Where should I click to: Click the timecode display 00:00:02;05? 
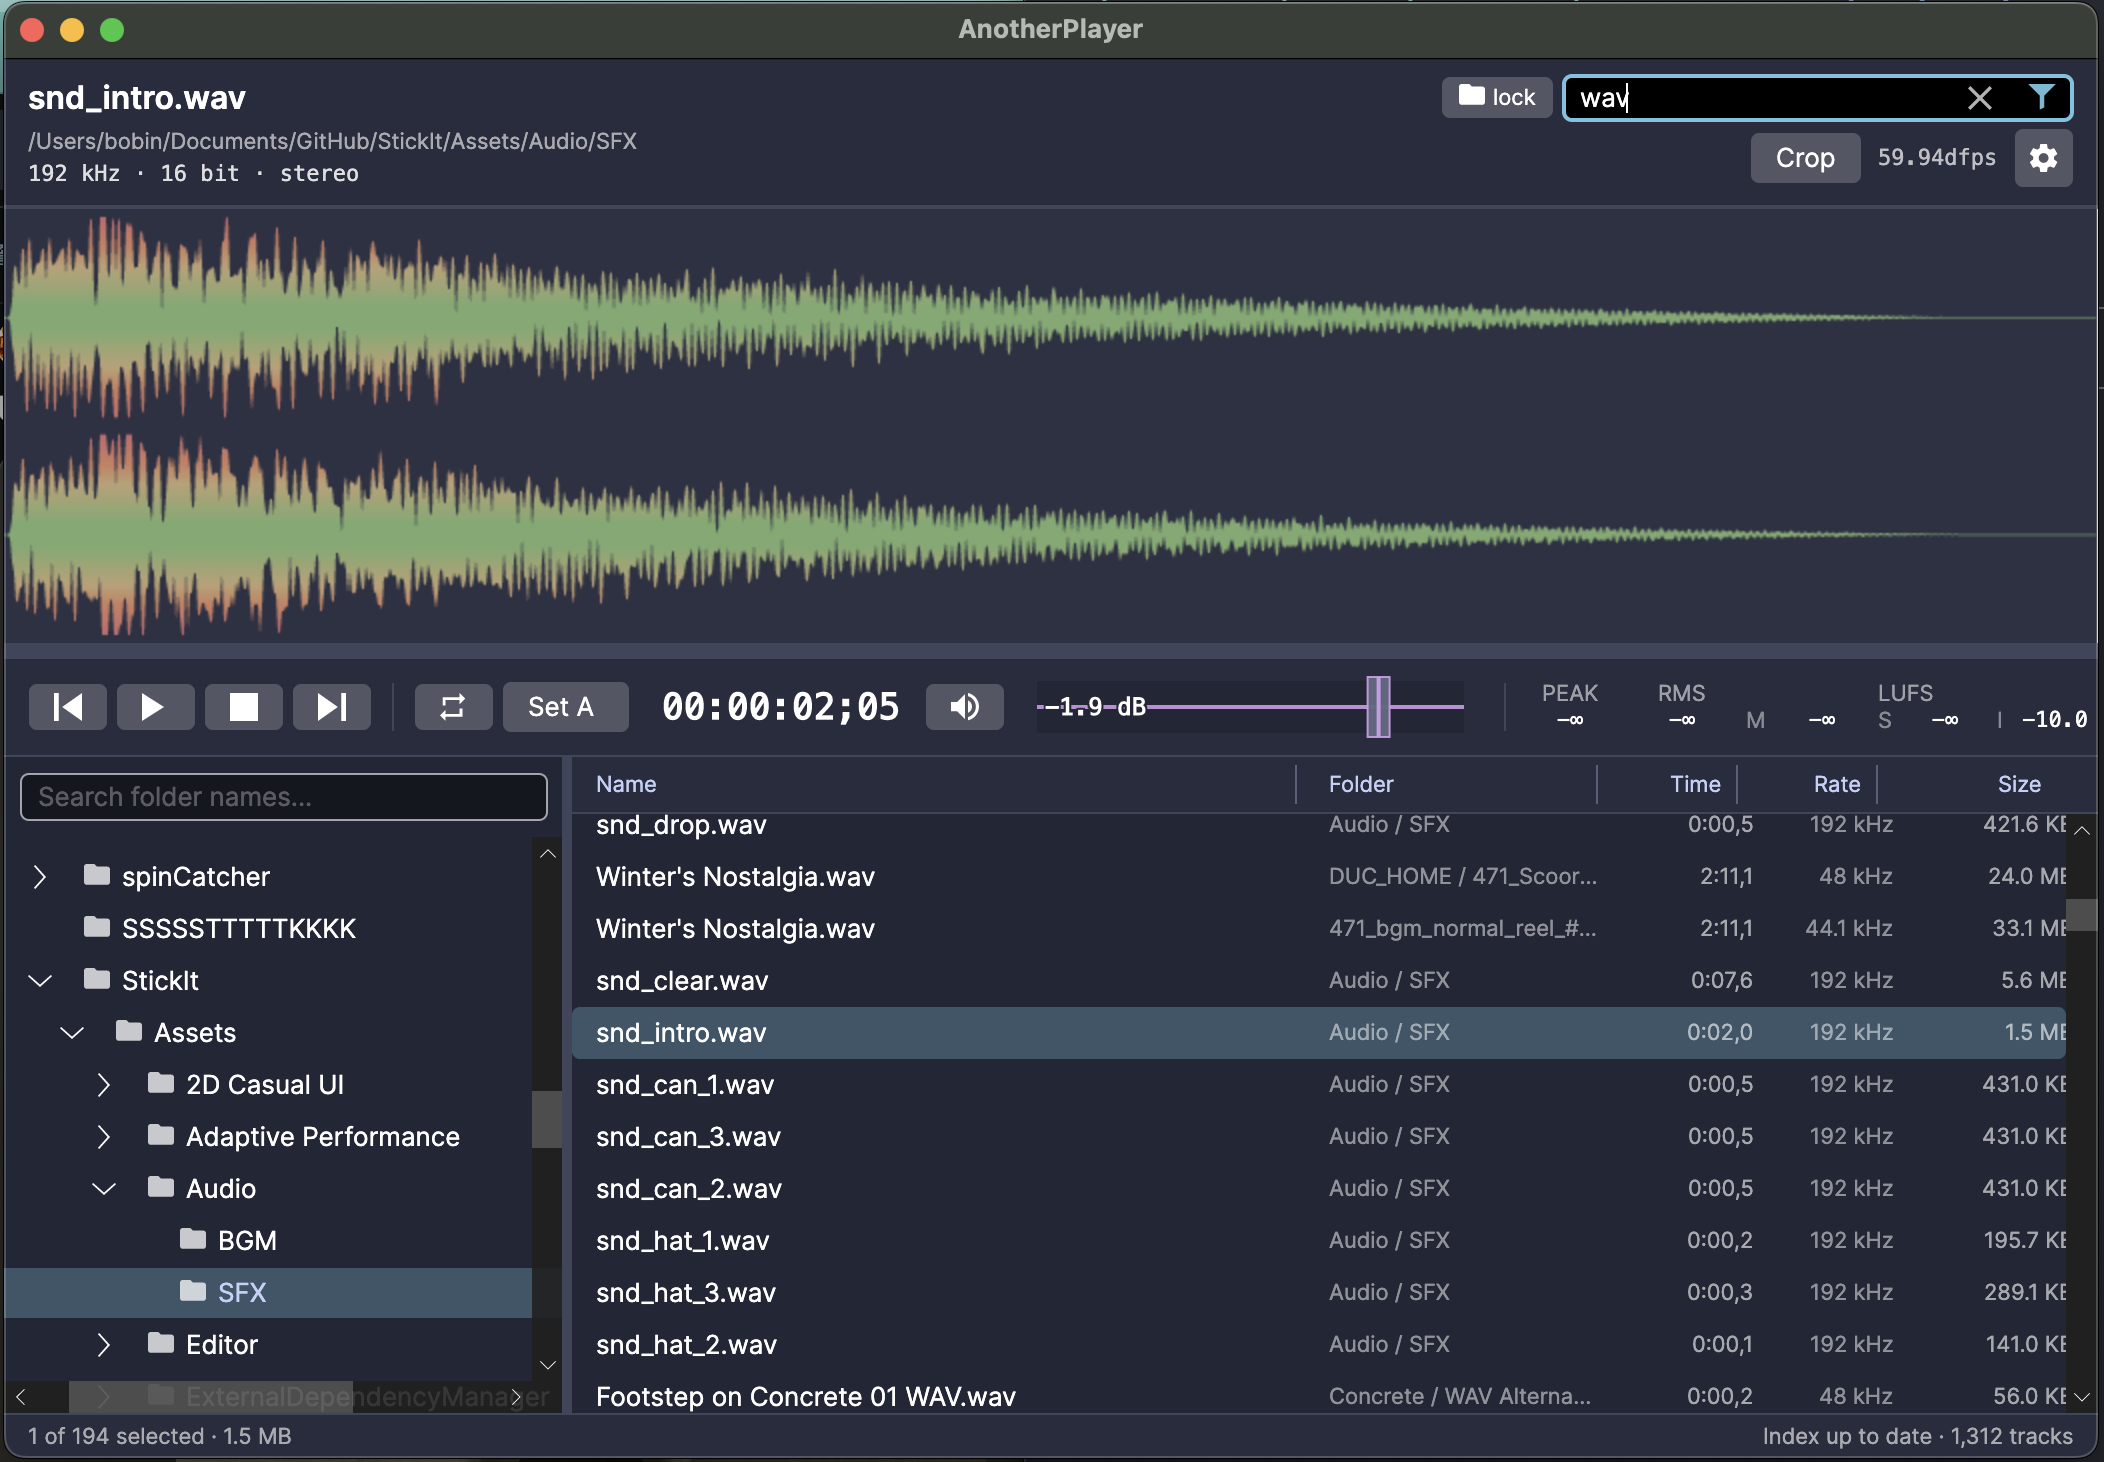(x=780, y=707)
